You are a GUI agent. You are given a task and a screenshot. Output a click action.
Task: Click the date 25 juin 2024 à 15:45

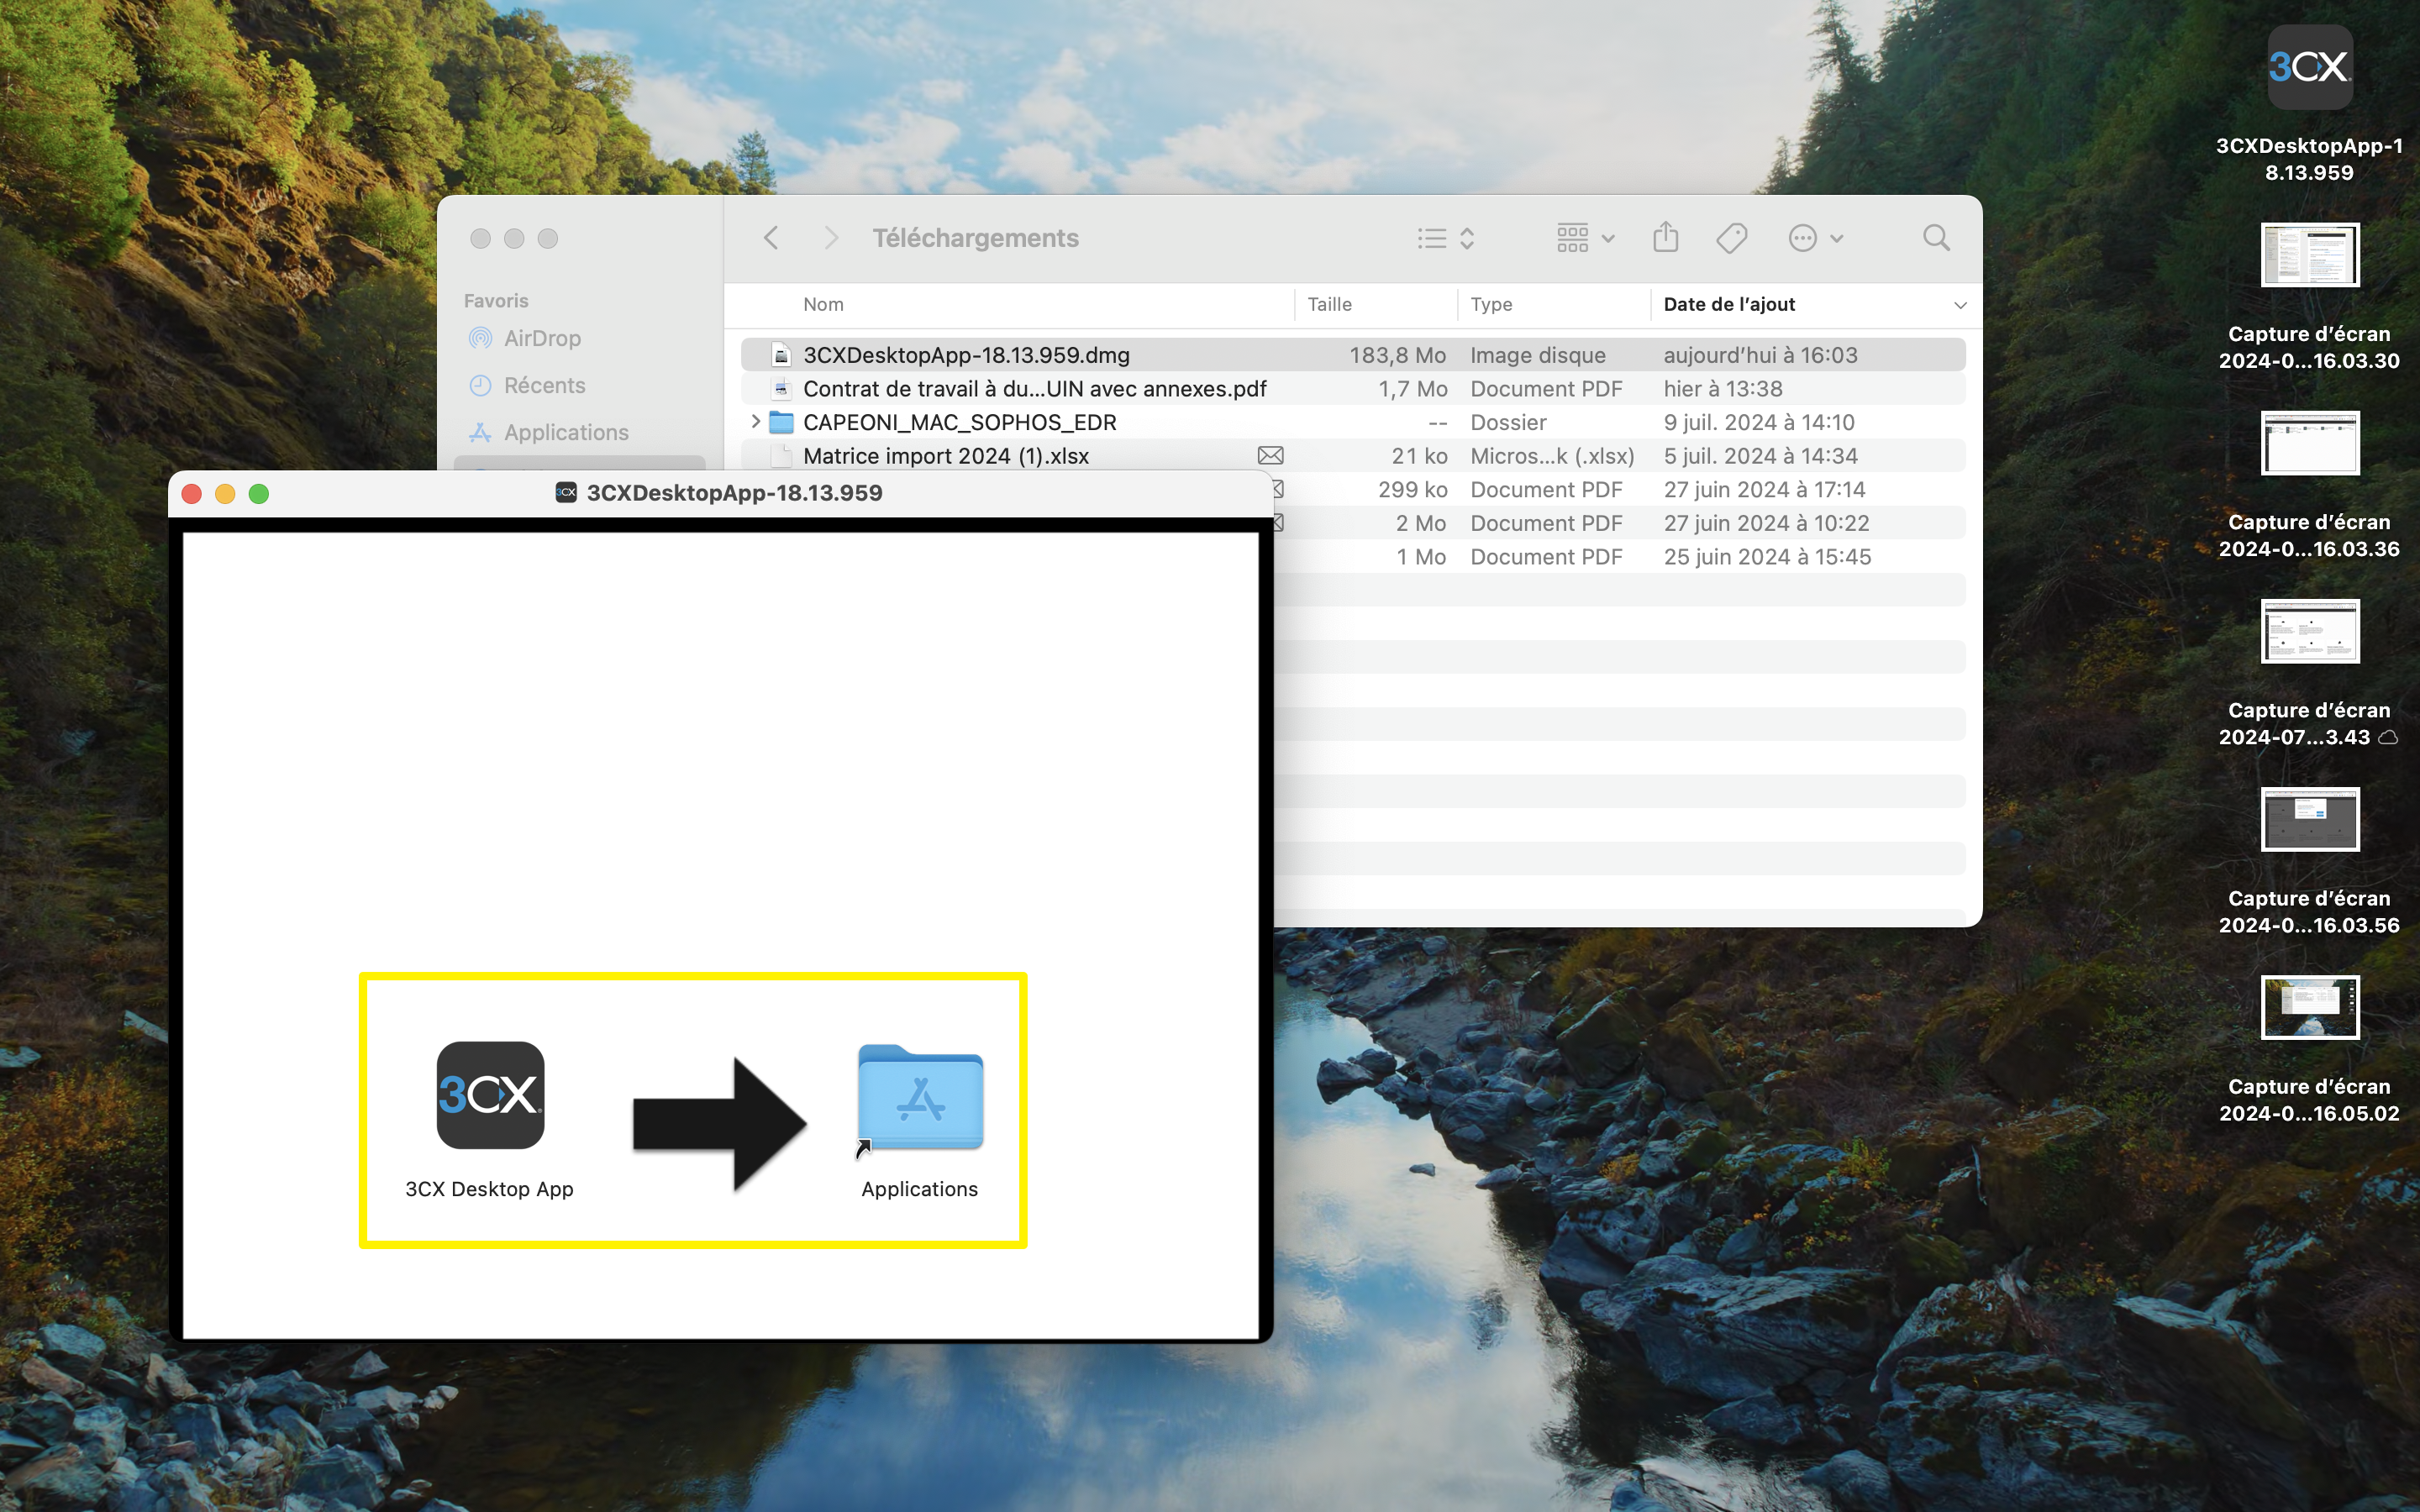click(x=1767, y=557)
